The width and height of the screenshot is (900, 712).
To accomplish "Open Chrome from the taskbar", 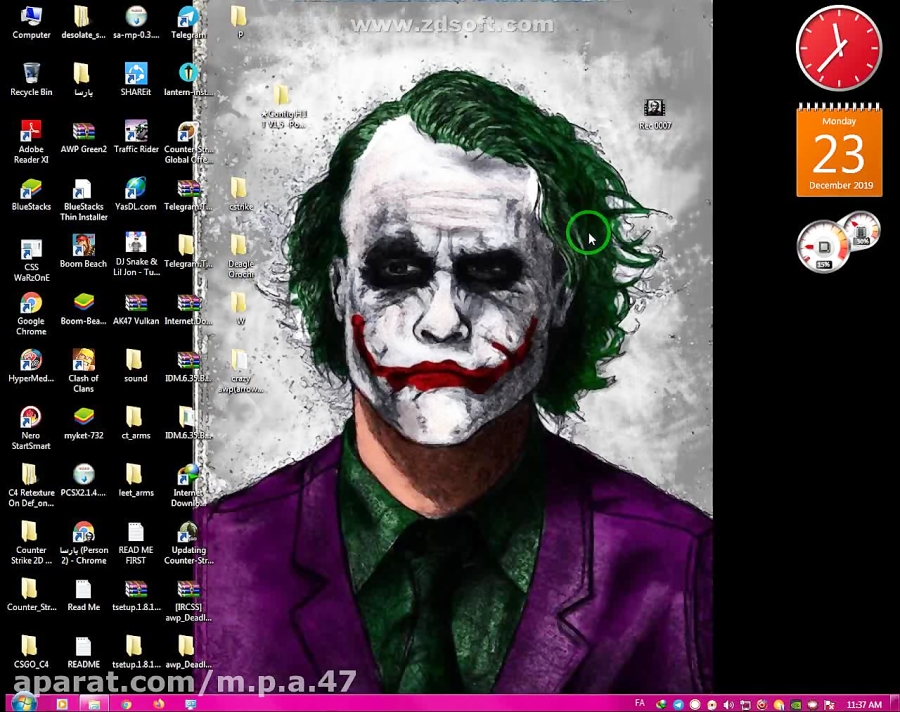I will coord(126,704).
